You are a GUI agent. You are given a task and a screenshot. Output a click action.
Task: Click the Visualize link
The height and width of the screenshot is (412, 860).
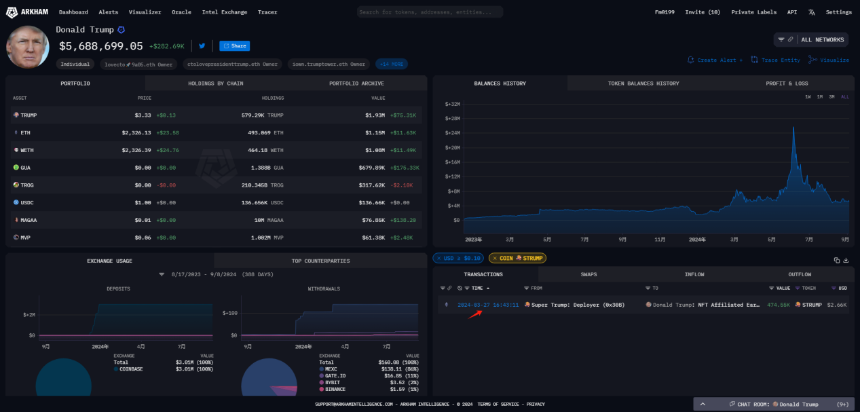point(829,60)
